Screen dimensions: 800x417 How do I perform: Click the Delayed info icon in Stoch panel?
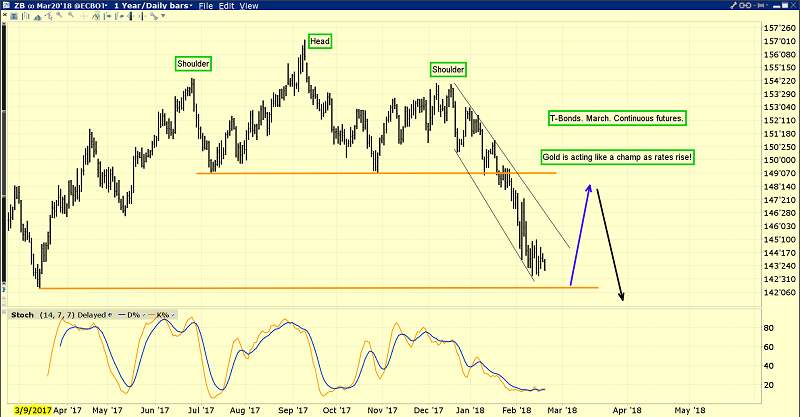click(110, 315)
